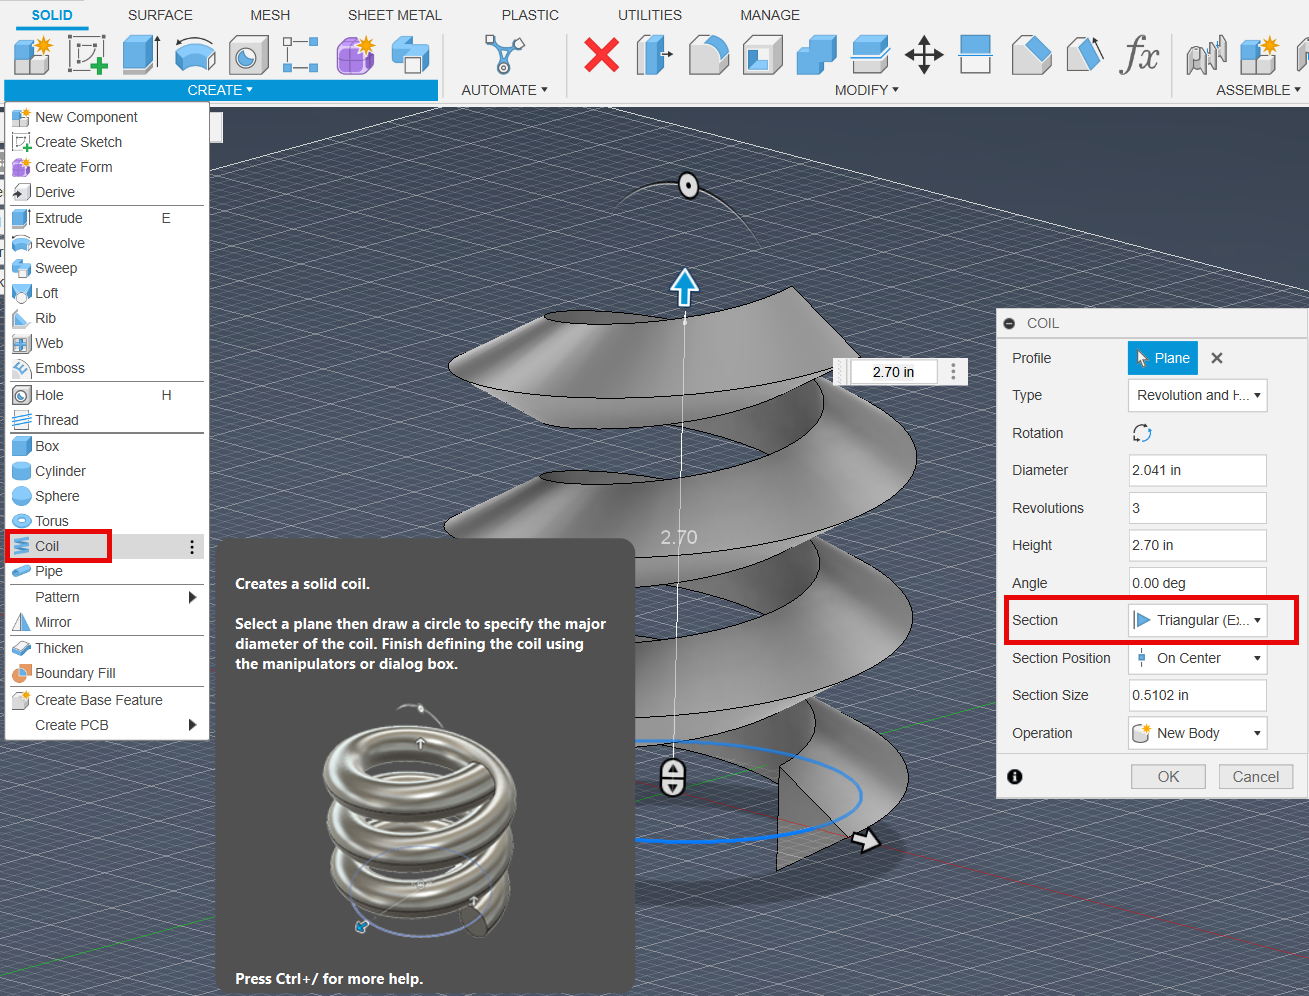Click the Diameter input field
This screenshot has width=1309, height=996.
tap(1198, 470)
